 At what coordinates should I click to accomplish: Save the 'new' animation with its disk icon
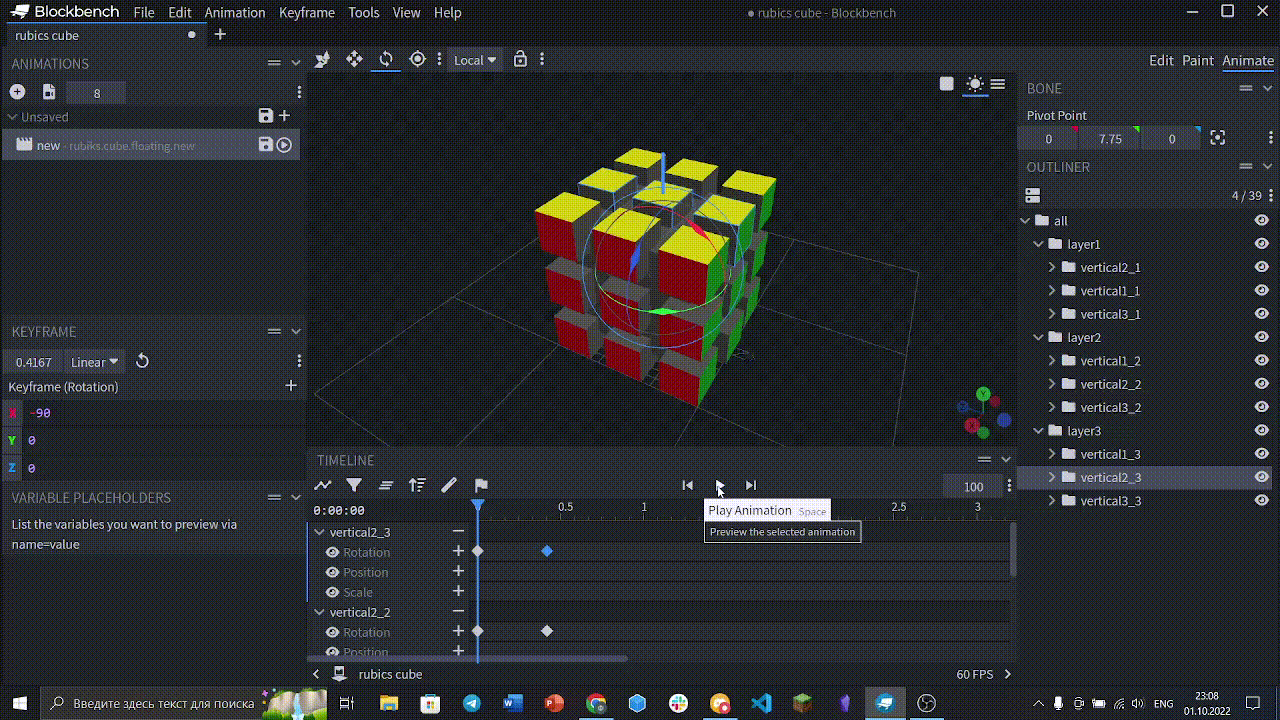[265, 145]
